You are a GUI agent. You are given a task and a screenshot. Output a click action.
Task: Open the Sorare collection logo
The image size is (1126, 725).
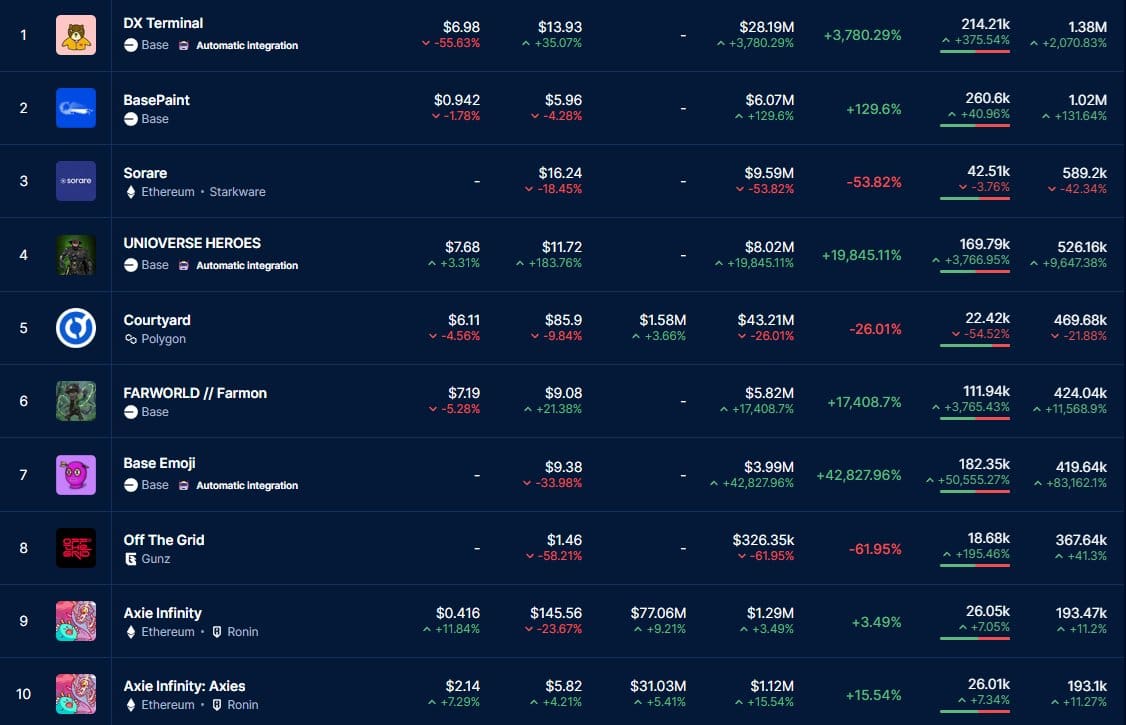[x=76, y=181]
